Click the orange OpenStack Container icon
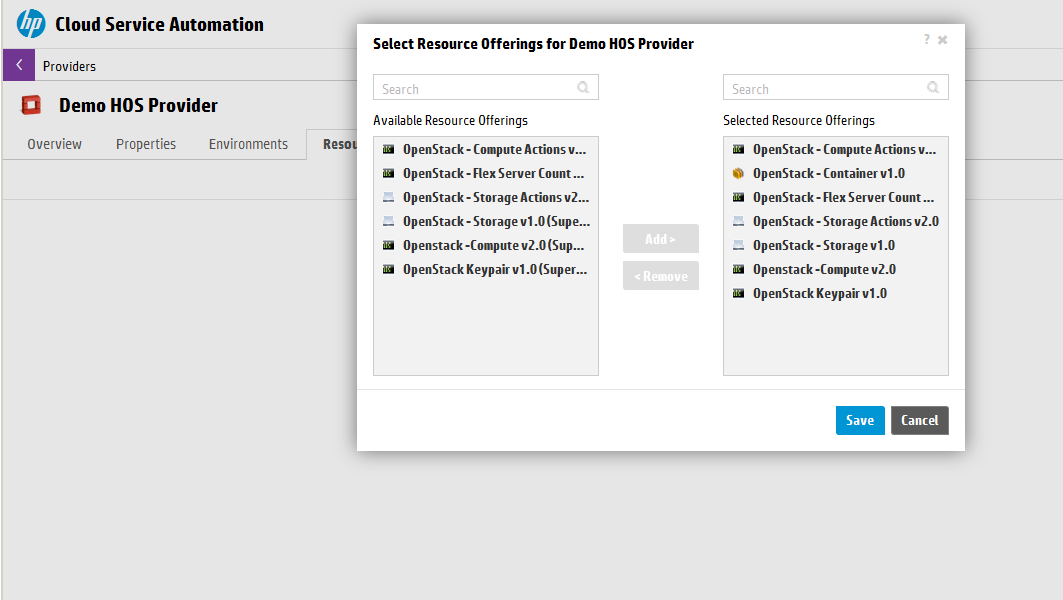The image size is (1063, 600). pos(738,174)
